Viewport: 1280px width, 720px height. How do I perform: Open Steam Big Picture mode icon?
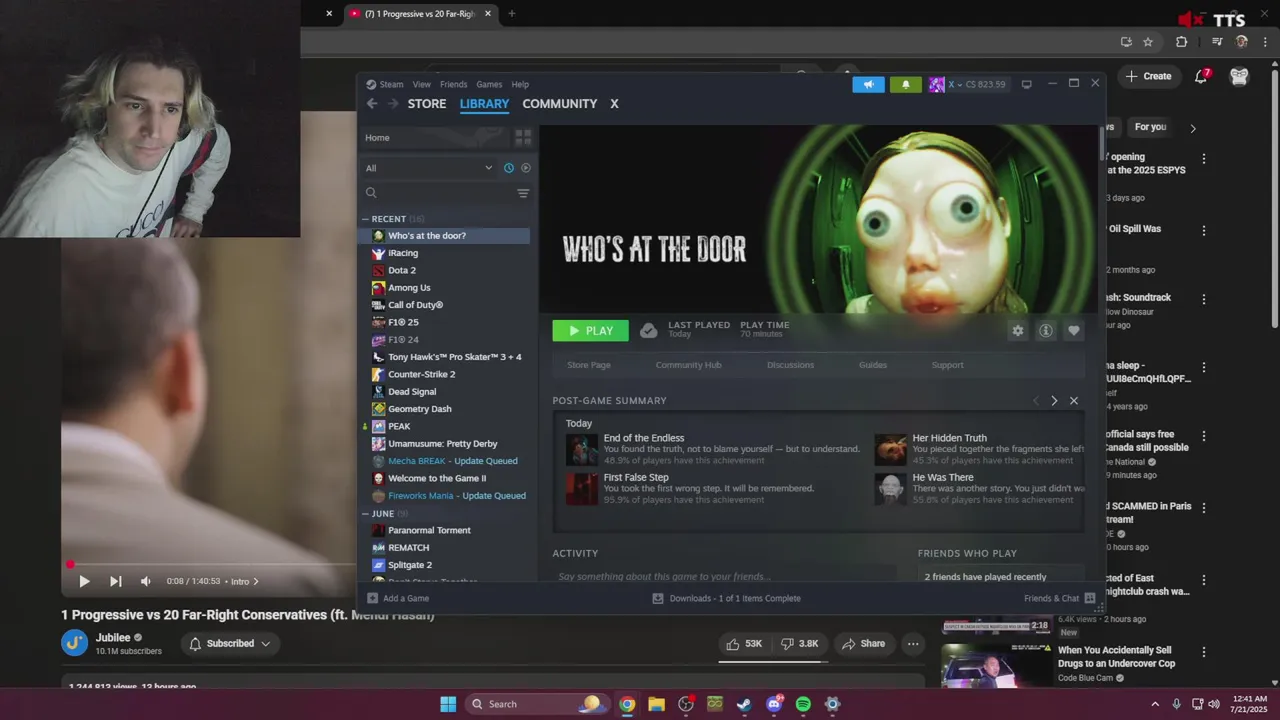pyautogui.click(x=1026, y=84)
